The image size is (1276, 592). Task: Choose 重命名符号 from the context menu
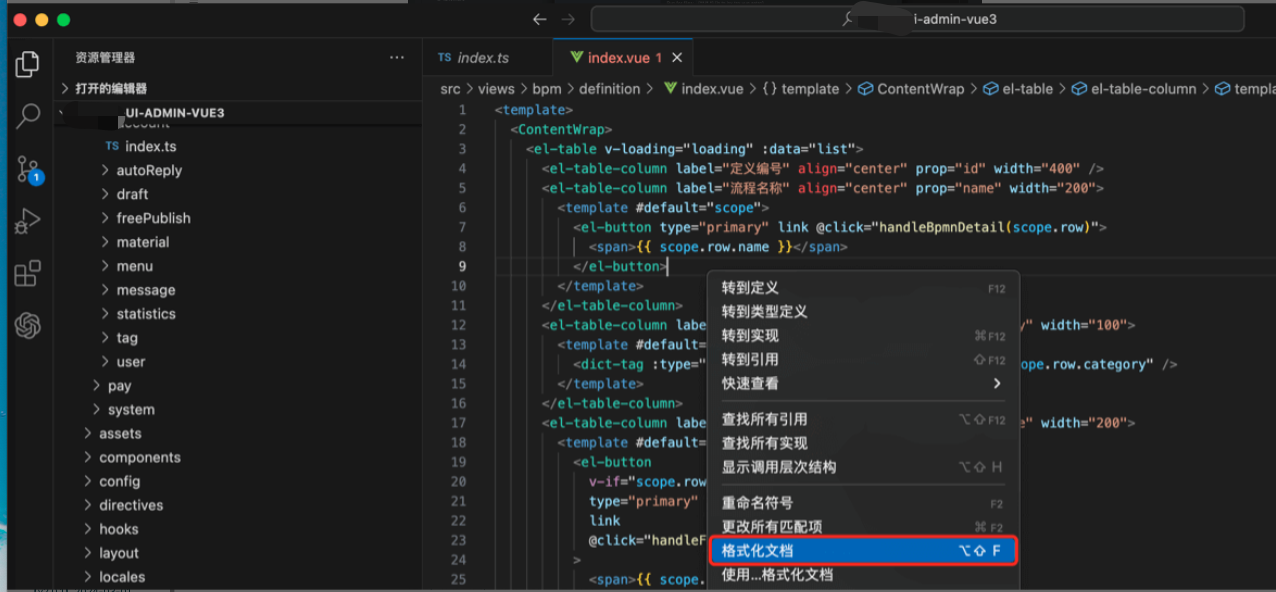(x=863, y=504)
